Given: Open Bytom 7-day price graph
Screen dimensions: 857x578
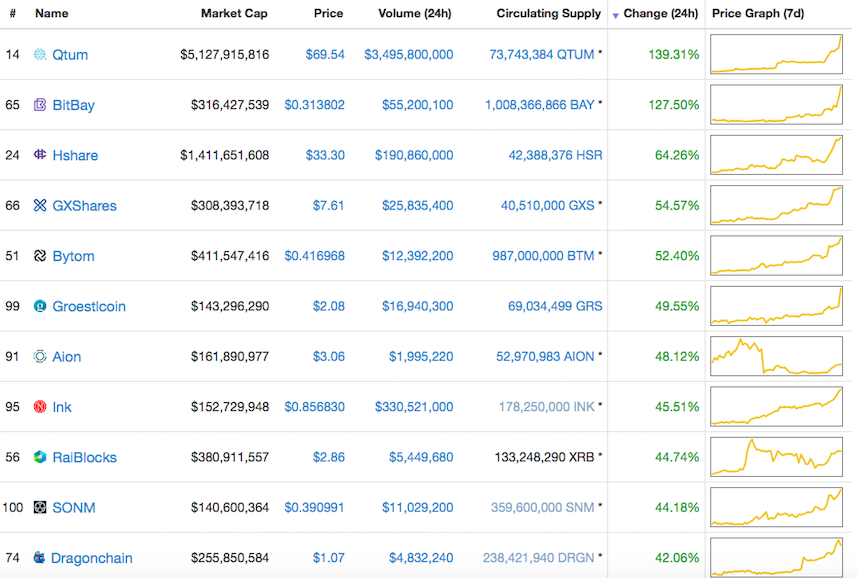Looking at the screenshot, I should coord(776,255).
